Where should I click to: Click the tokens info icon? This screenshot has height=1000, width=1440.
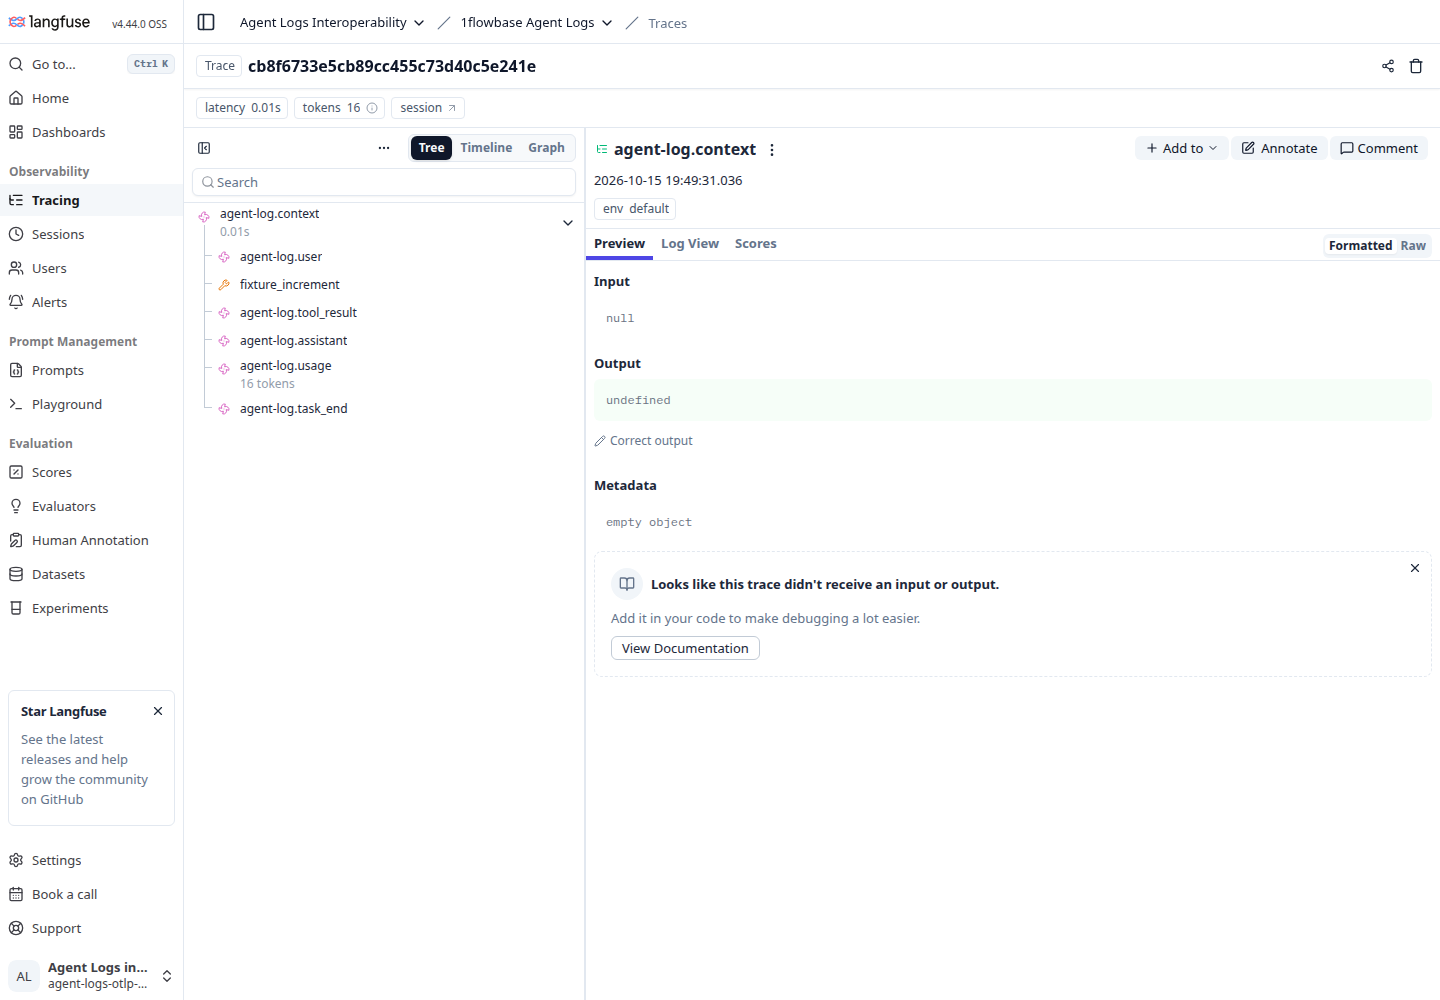pos(372,108)
